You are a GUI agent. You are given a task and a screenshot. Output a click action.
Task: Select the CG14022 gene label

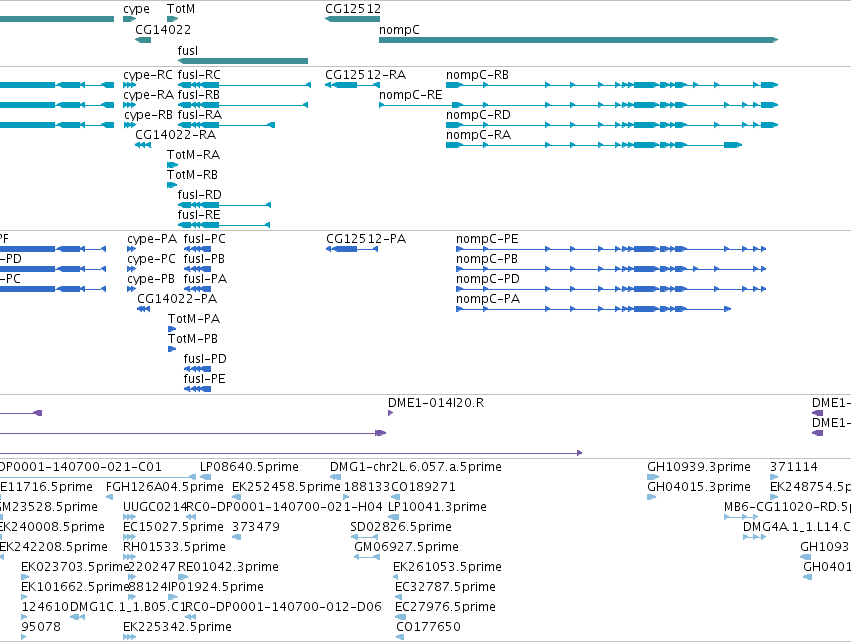pyautogui.click(x=163, y=29)
